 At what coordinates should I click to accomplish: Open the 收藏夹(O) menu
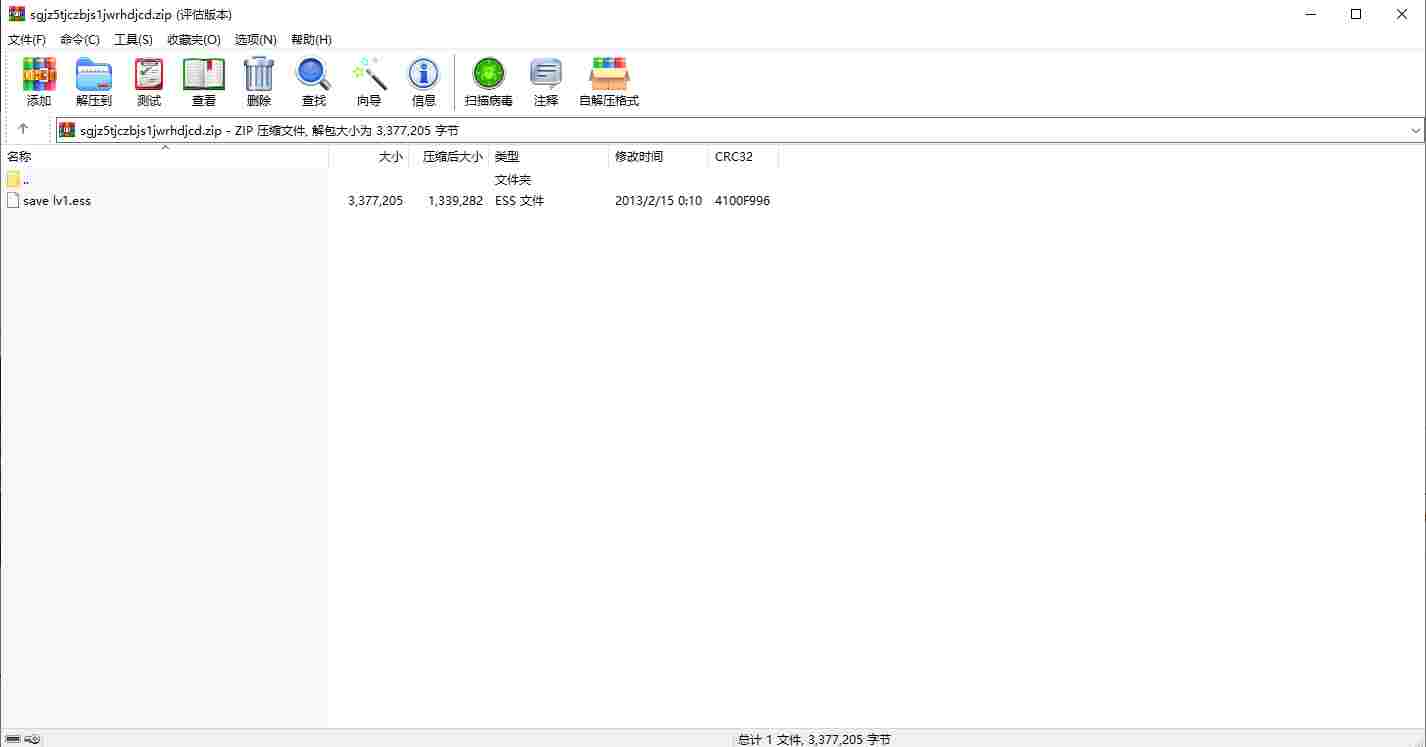pyautogui.click(x=194, y=40)
